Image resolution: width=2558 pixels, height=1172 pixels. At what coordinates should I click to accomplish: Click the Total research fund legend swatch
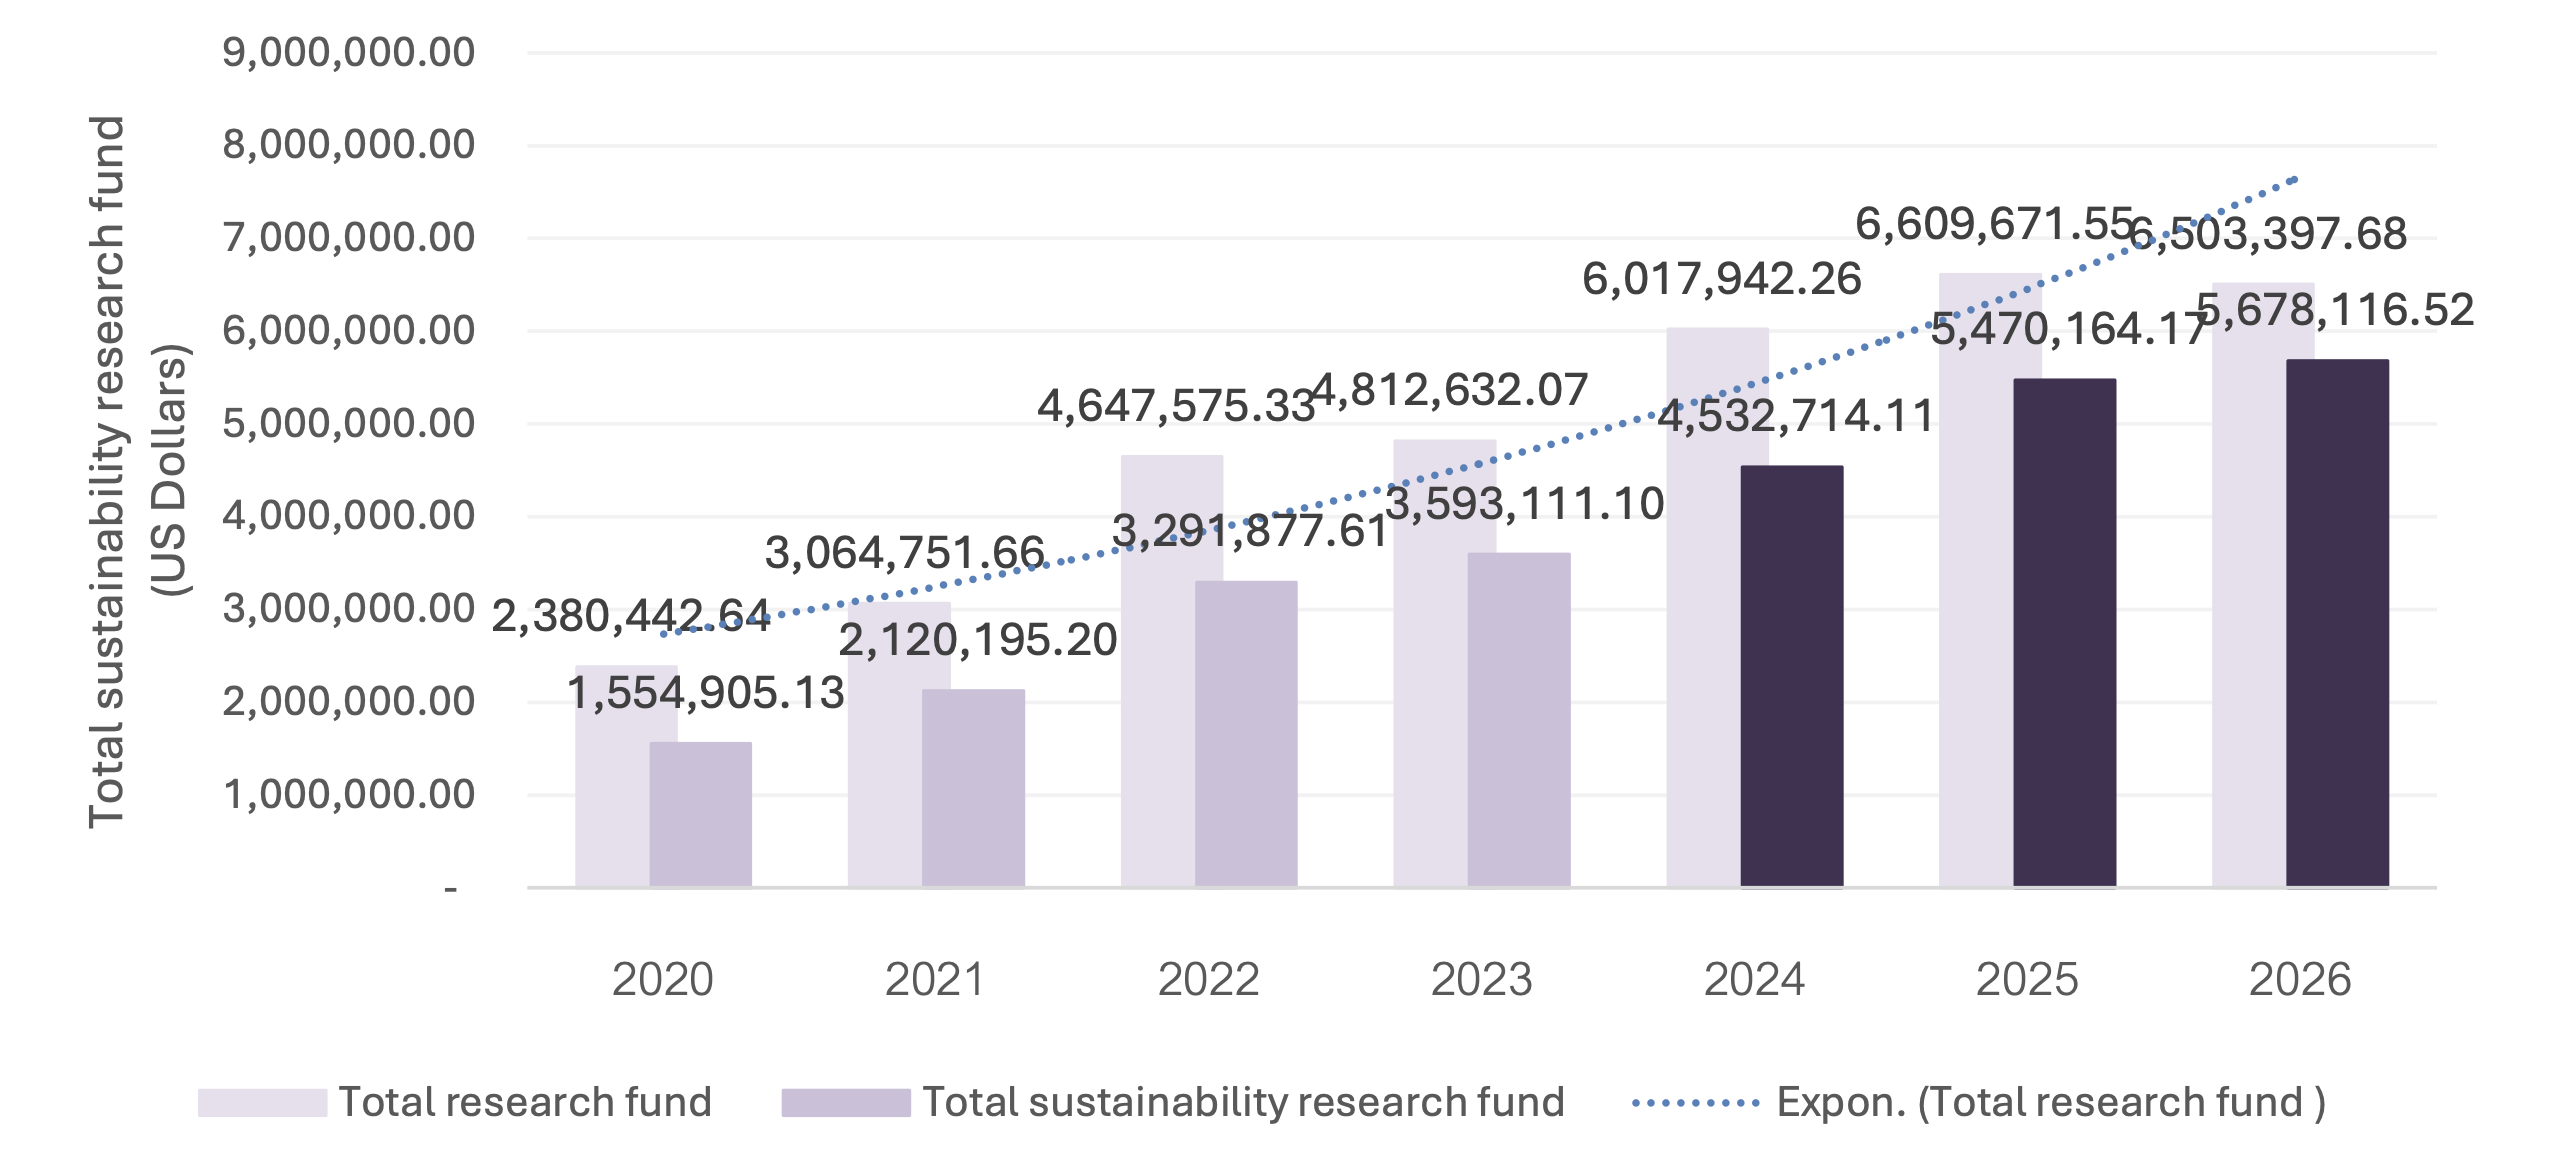pyautogui.click(x=262, y=1103)
